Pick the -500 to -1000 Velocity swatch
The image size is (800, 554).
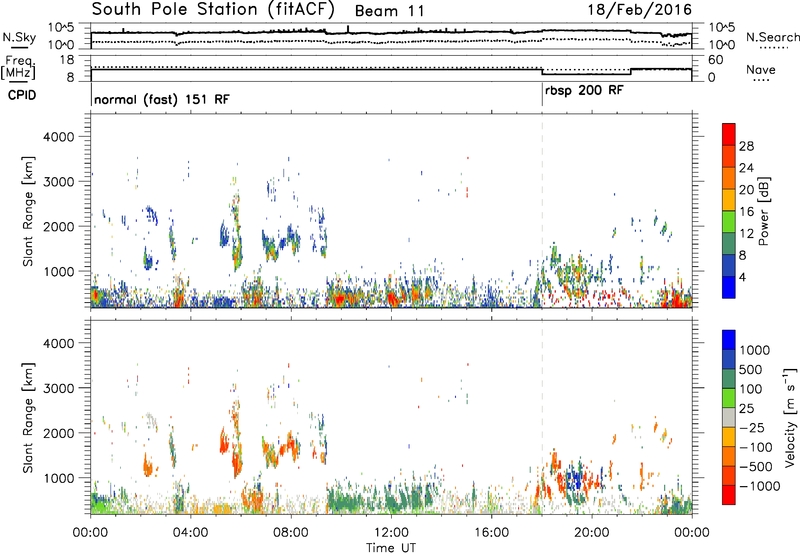729,476
